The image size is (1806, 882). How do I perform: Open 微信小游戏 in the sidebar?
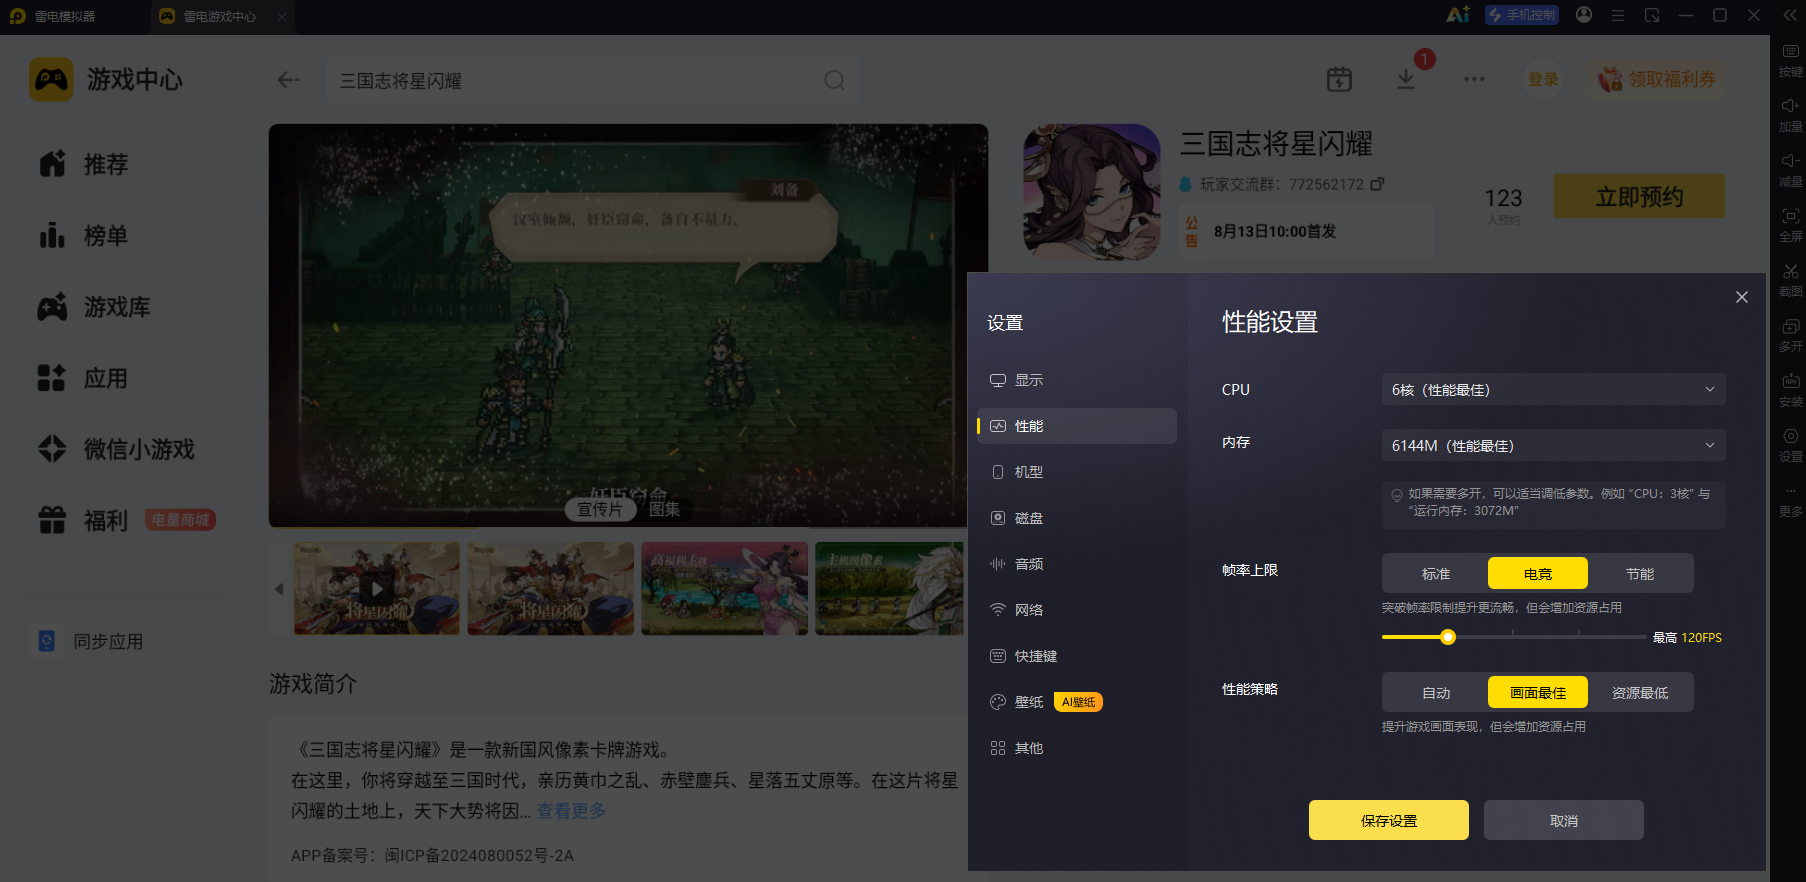(116, 449)
